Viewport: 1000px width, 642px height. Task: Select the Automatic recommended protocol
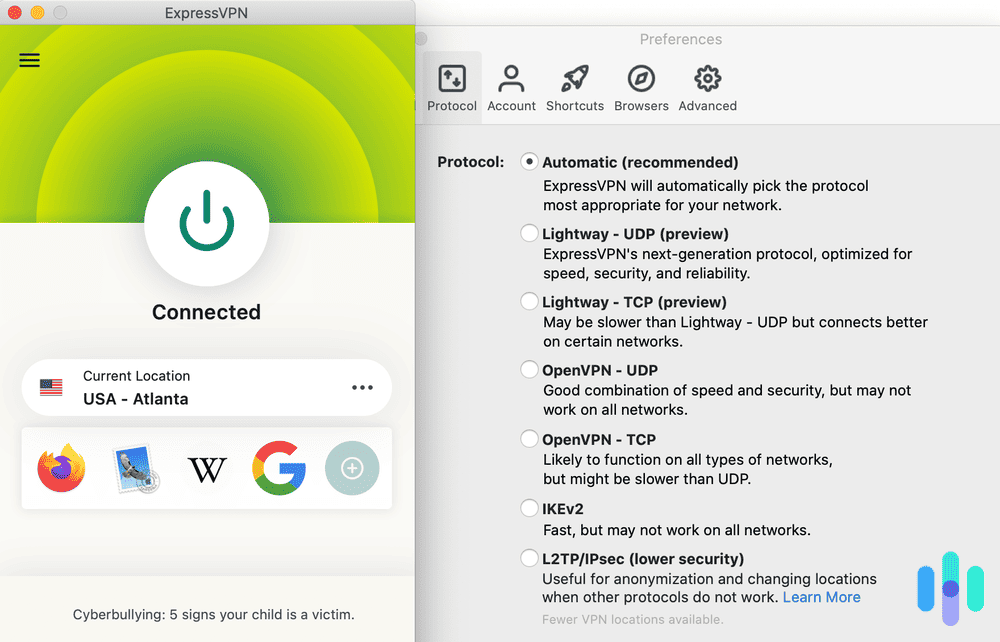pyautogui.click(x=529, y=161)
